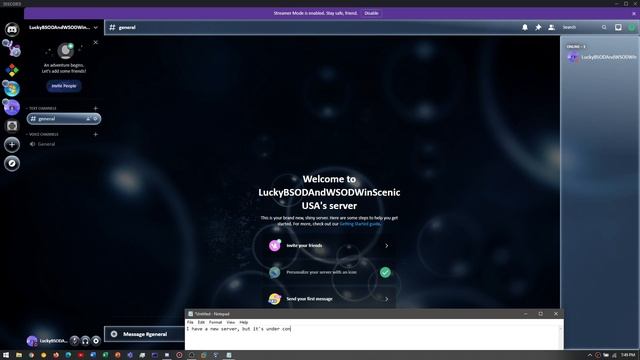
Task: Open settings gear on #general channel row
Action: point(96,118)
